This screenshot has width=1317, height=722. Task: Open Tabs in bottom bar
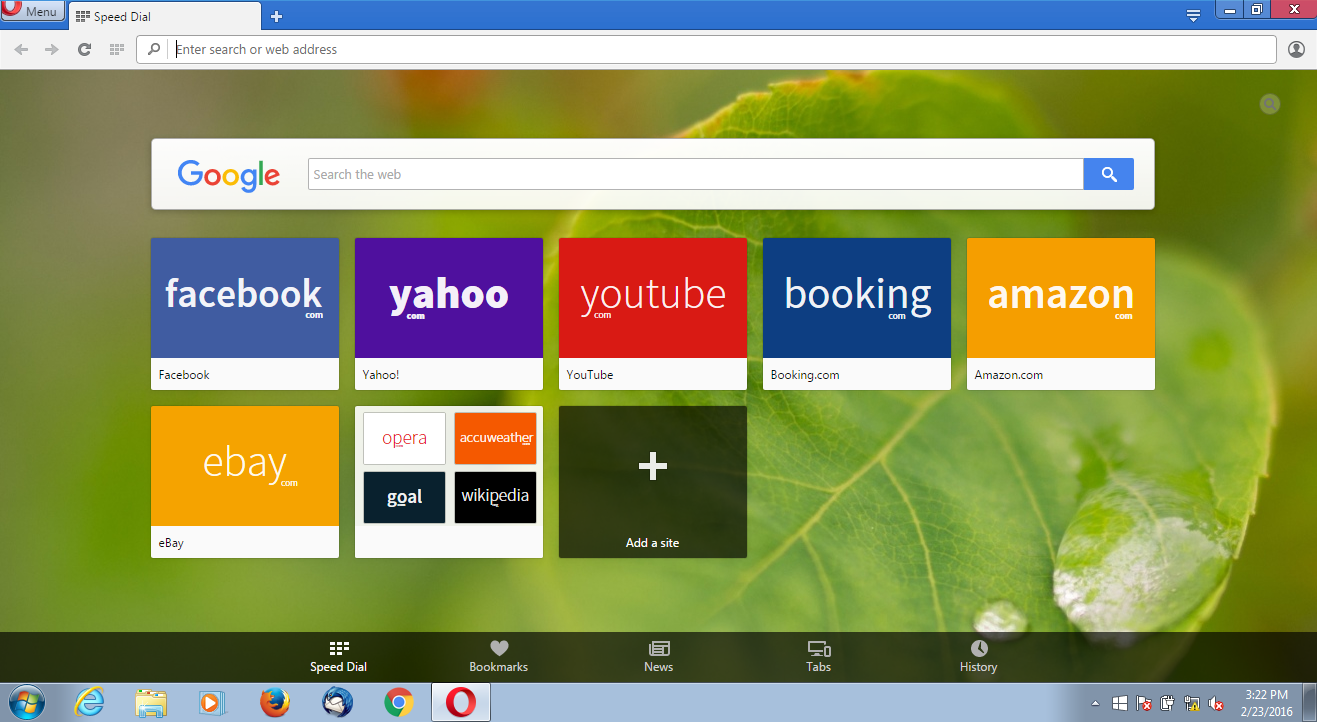coord(819,657)
